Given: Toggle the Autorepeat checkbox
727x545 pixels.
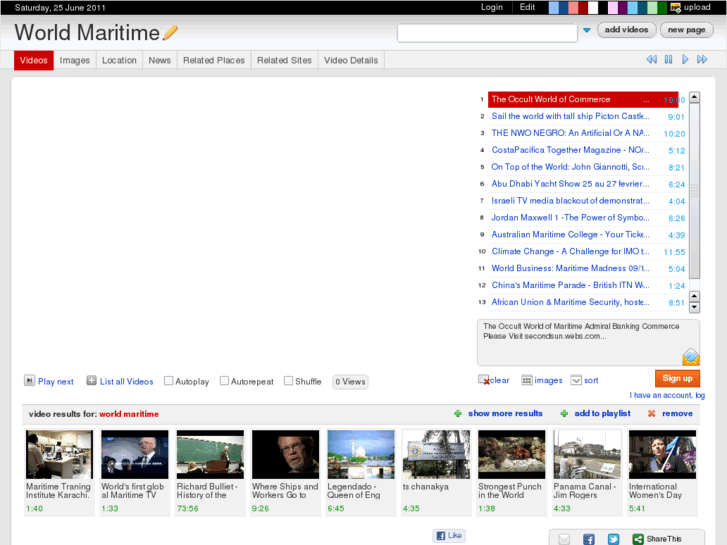Looking at the screenshot, I should pos(224,381).
